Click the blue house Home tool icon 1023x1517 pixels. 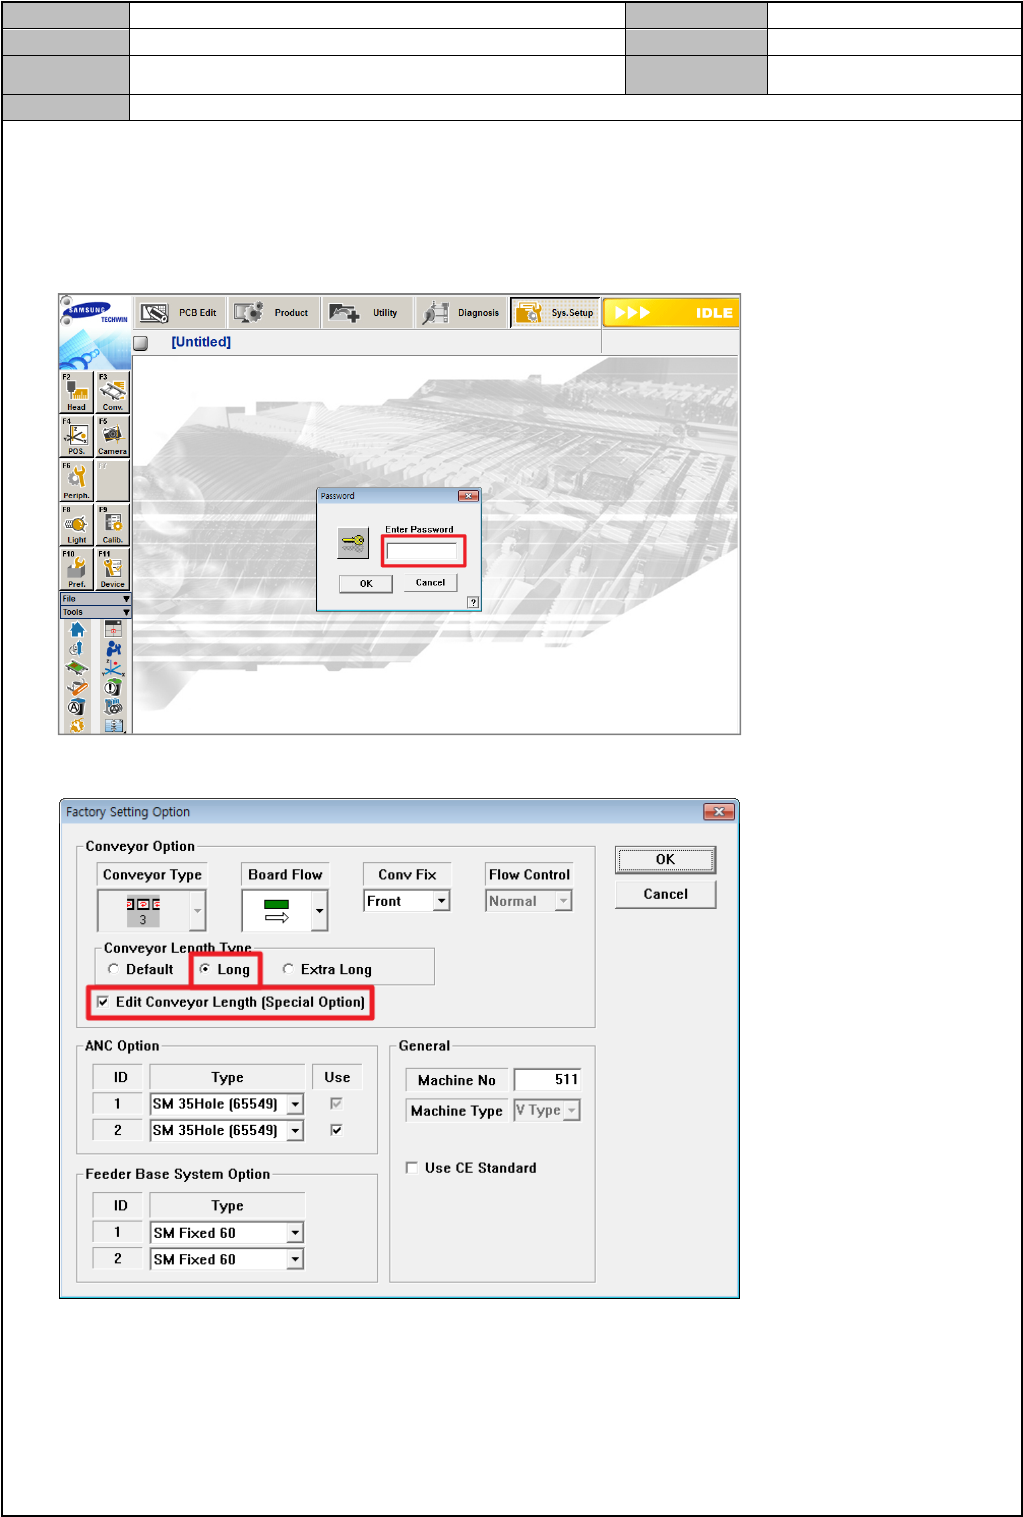(77, 629)
